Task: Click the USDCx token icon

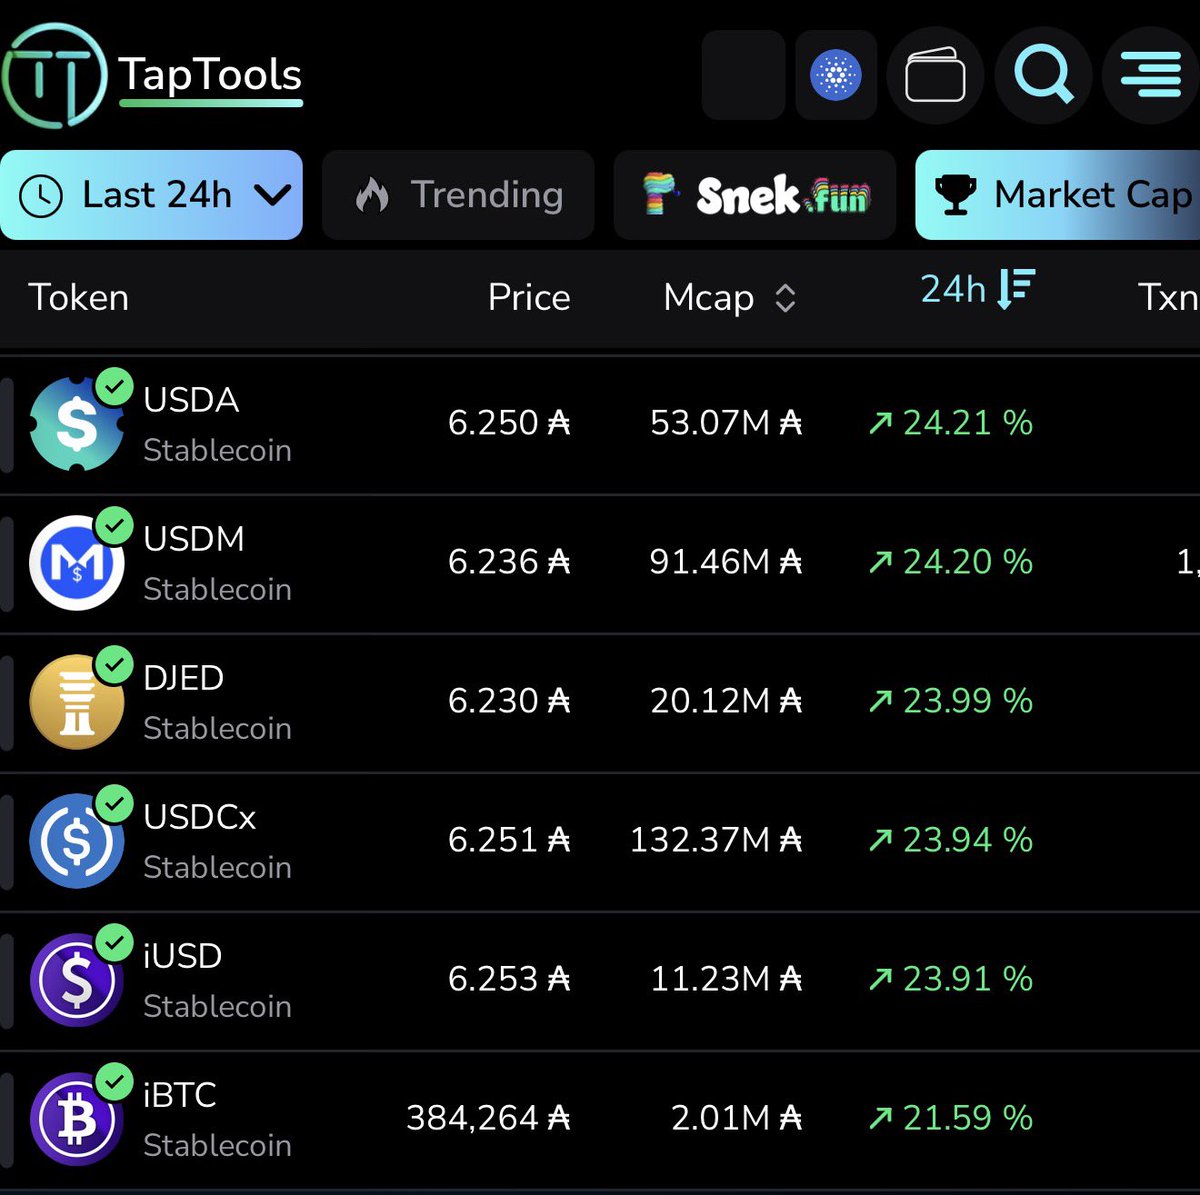Action: [x=77, y=841]
